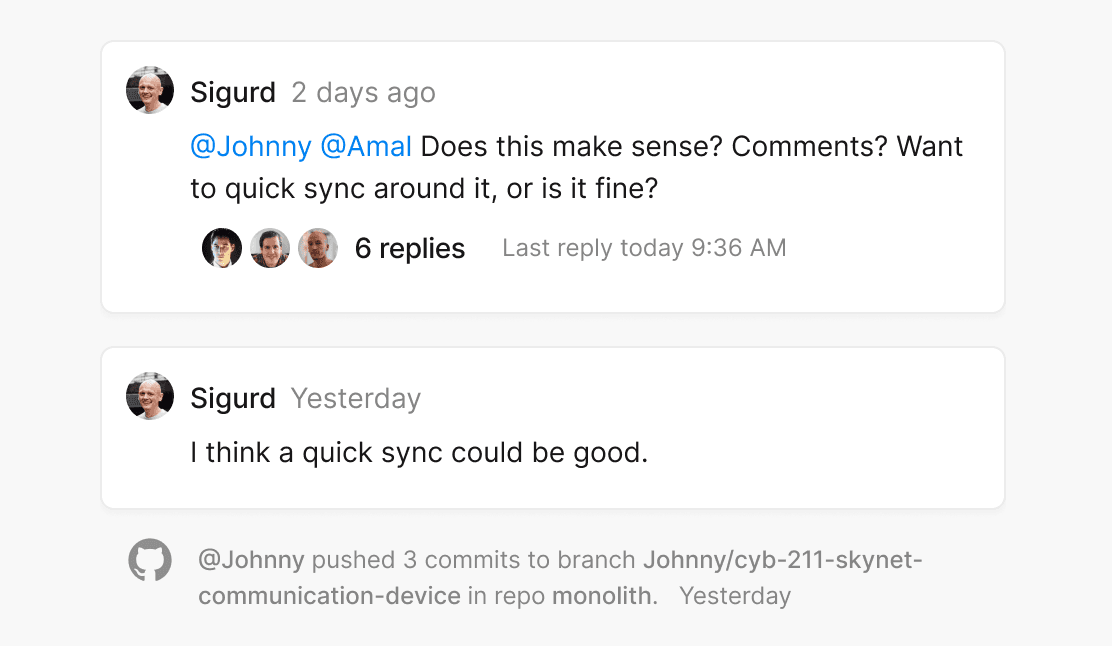Click the GitHub logo icon

click(x=150, y=560)
